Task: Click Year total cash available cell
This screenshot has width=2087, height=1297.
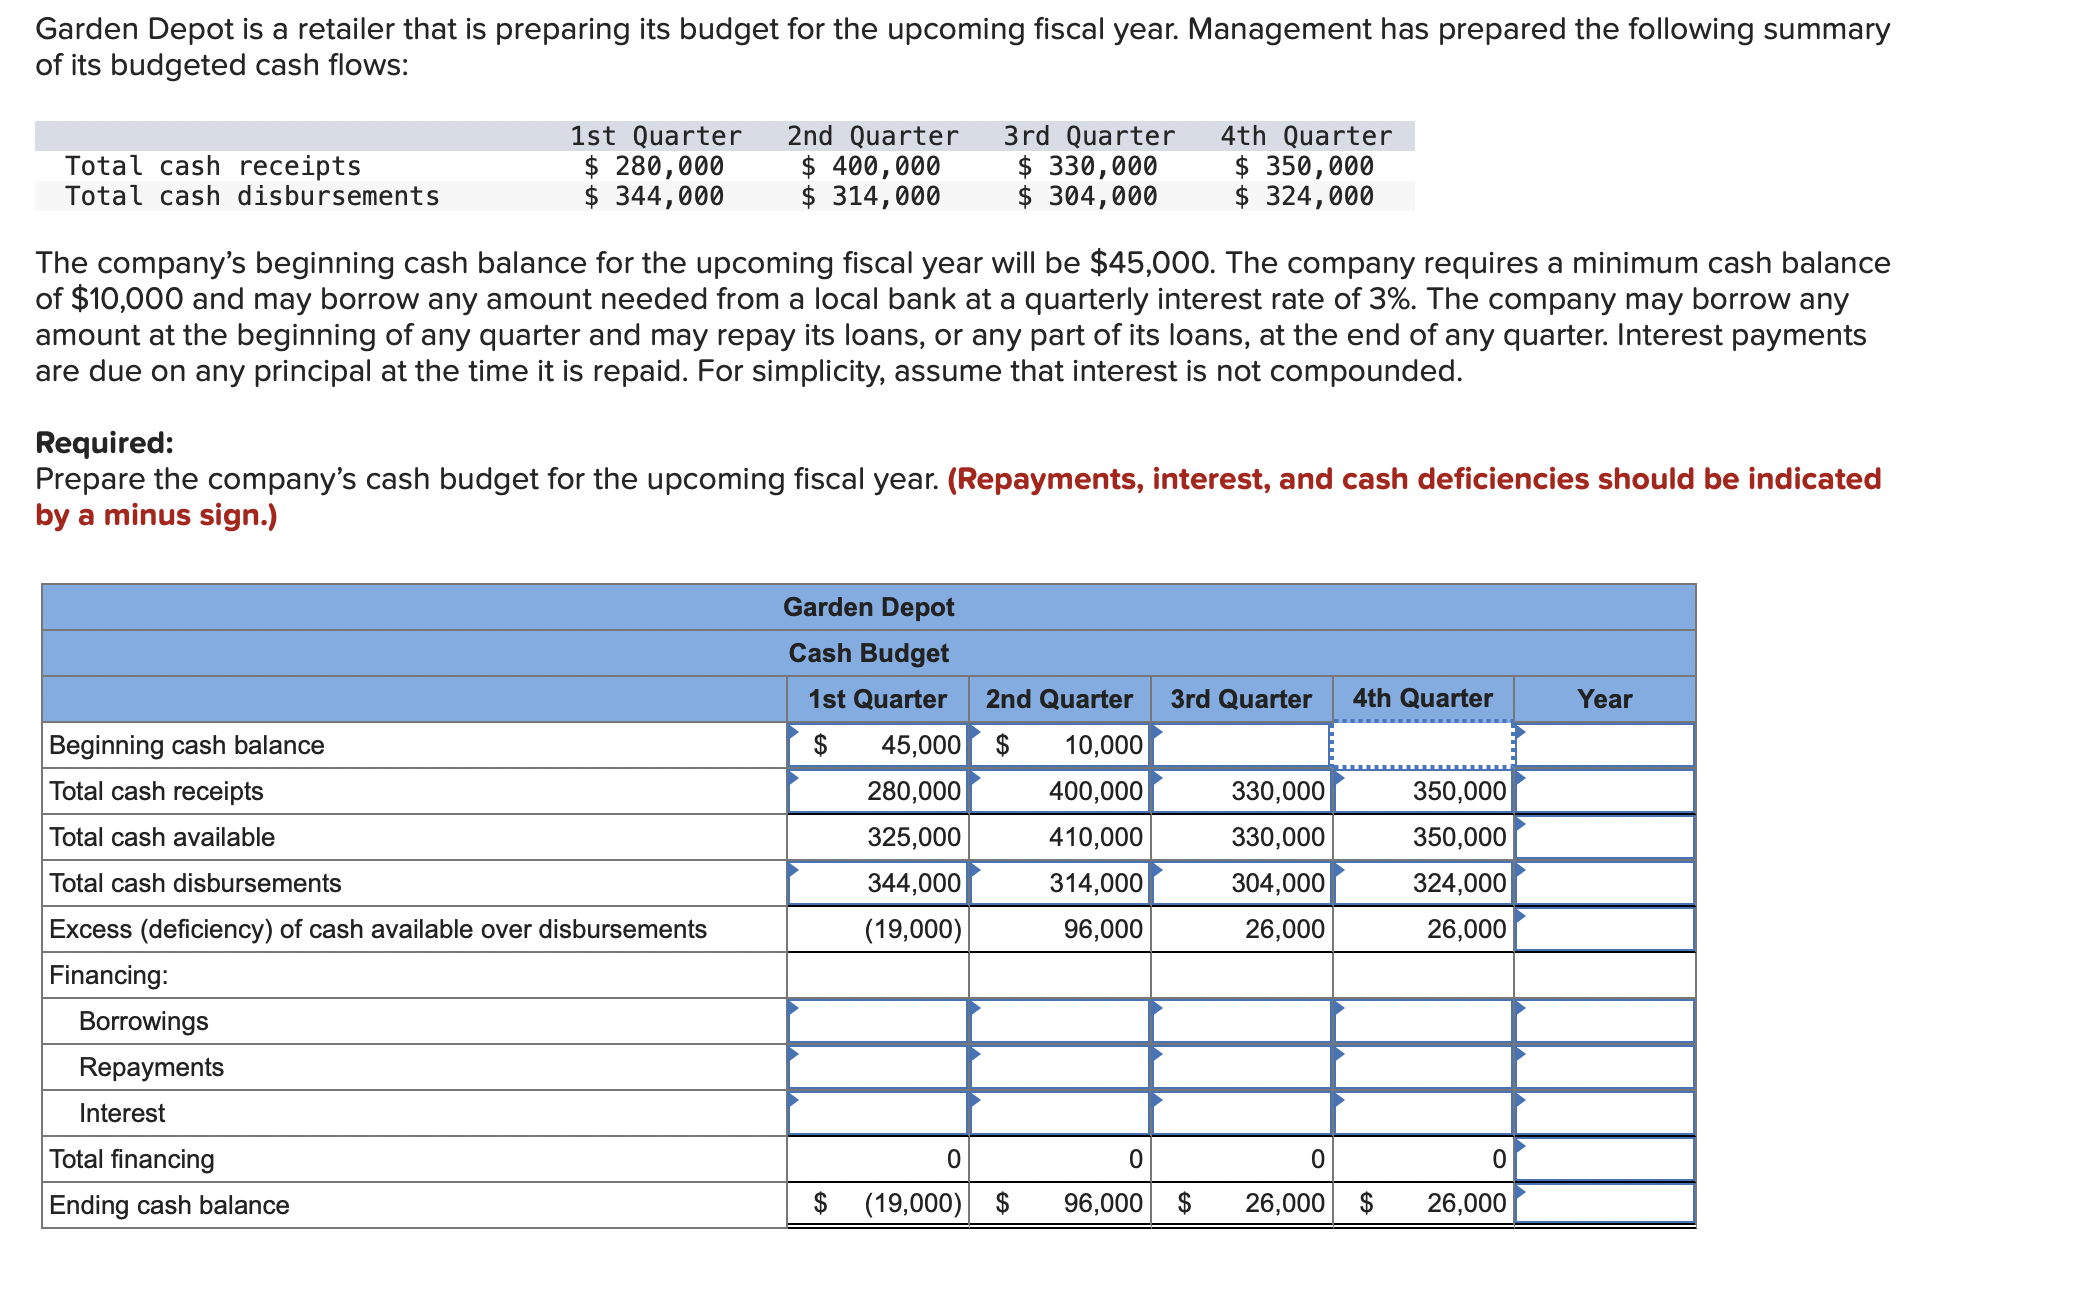Action: click(x=1605, y=837)
